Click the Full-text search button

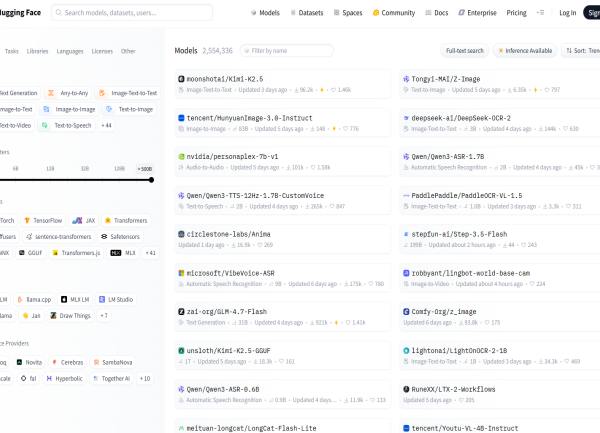click(x=465, y=50)
